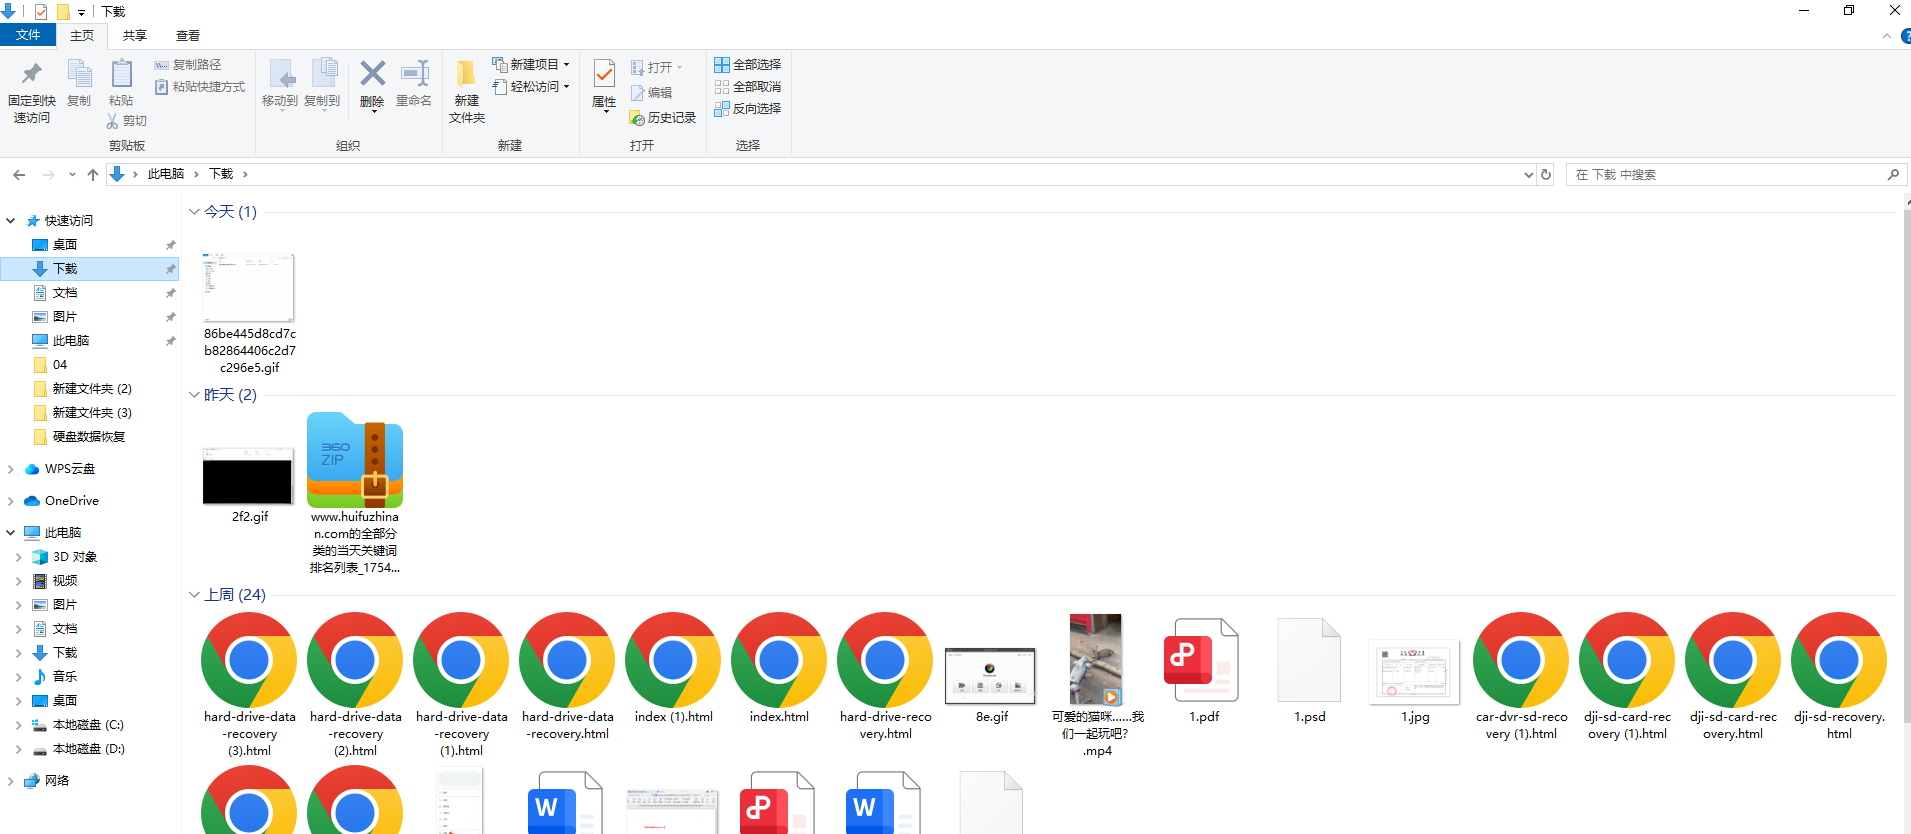This screenshot has height=834, width=1911.
Task: Click the red Delete X icon
Action: tap(372, 73)
